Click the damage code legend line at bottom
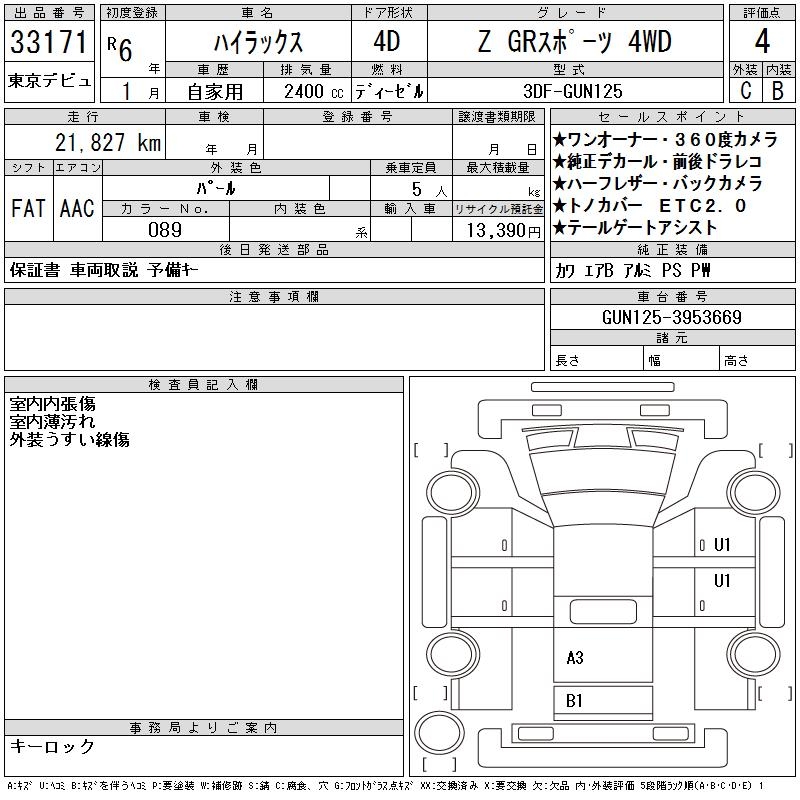The image size is (800, 800). [x=385, y=786]
